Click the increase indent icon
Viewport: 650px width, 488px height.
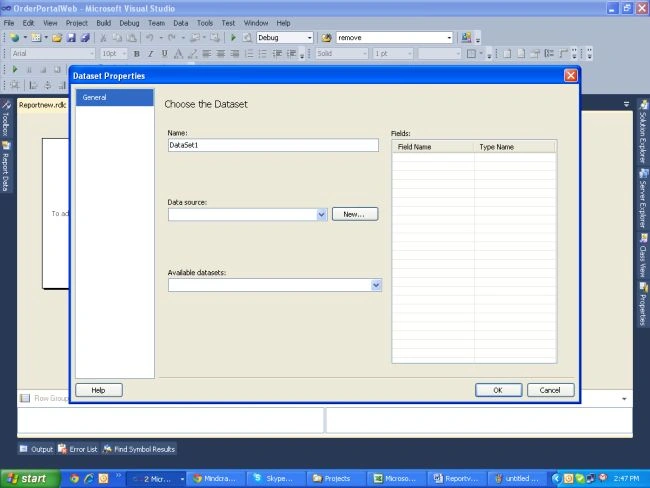tap(291, 53)
